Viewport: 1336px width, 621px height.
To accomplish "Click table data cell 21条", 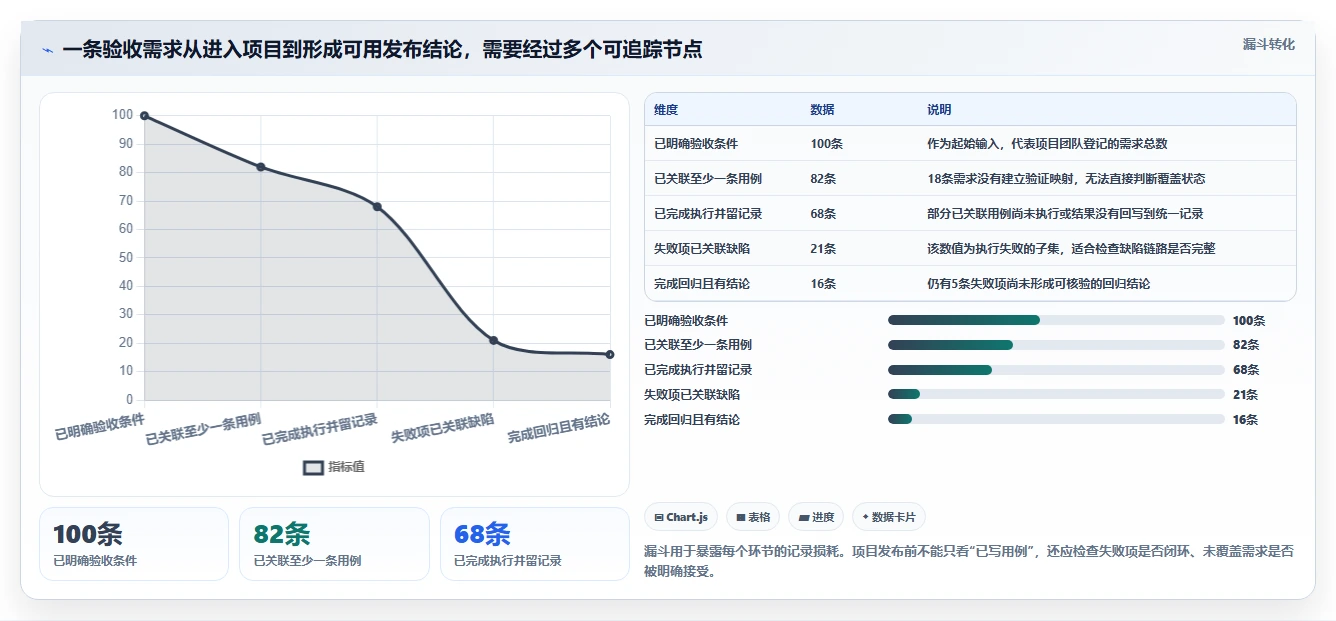I will point(823,249).
